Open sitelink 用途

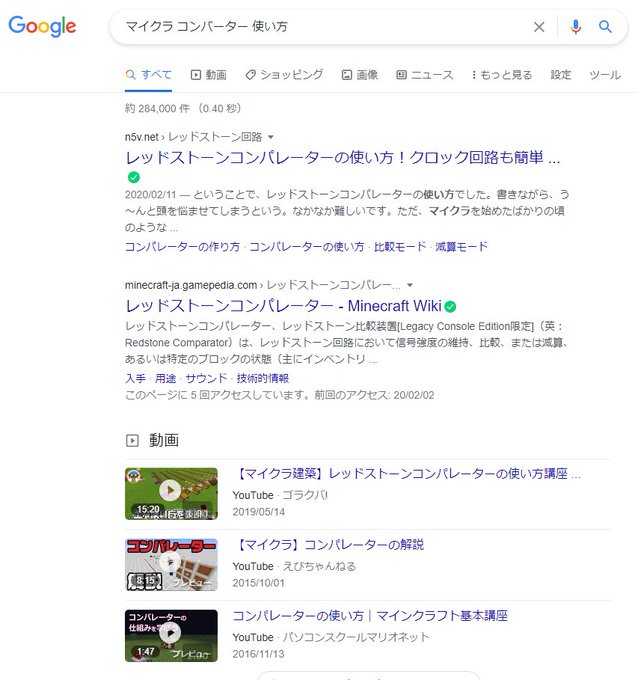pos(166,379)
